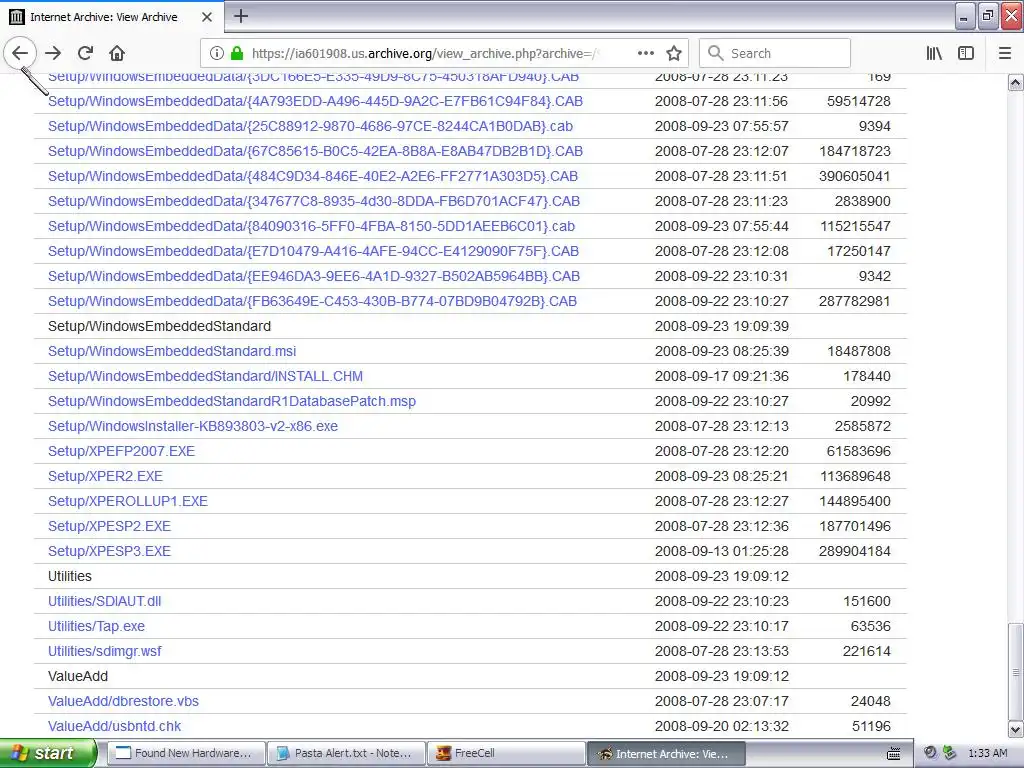The width and height of the screenshot is (1024, 768).
Task: Open ValueAdd/dbrestore.vbs link
Action: pos(123,701)
